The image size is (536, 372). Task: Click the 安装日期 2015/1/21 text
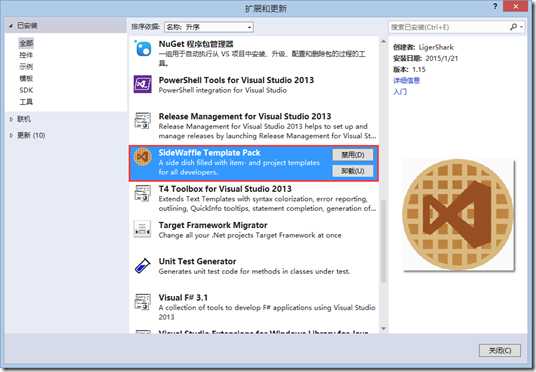(426, 58)
